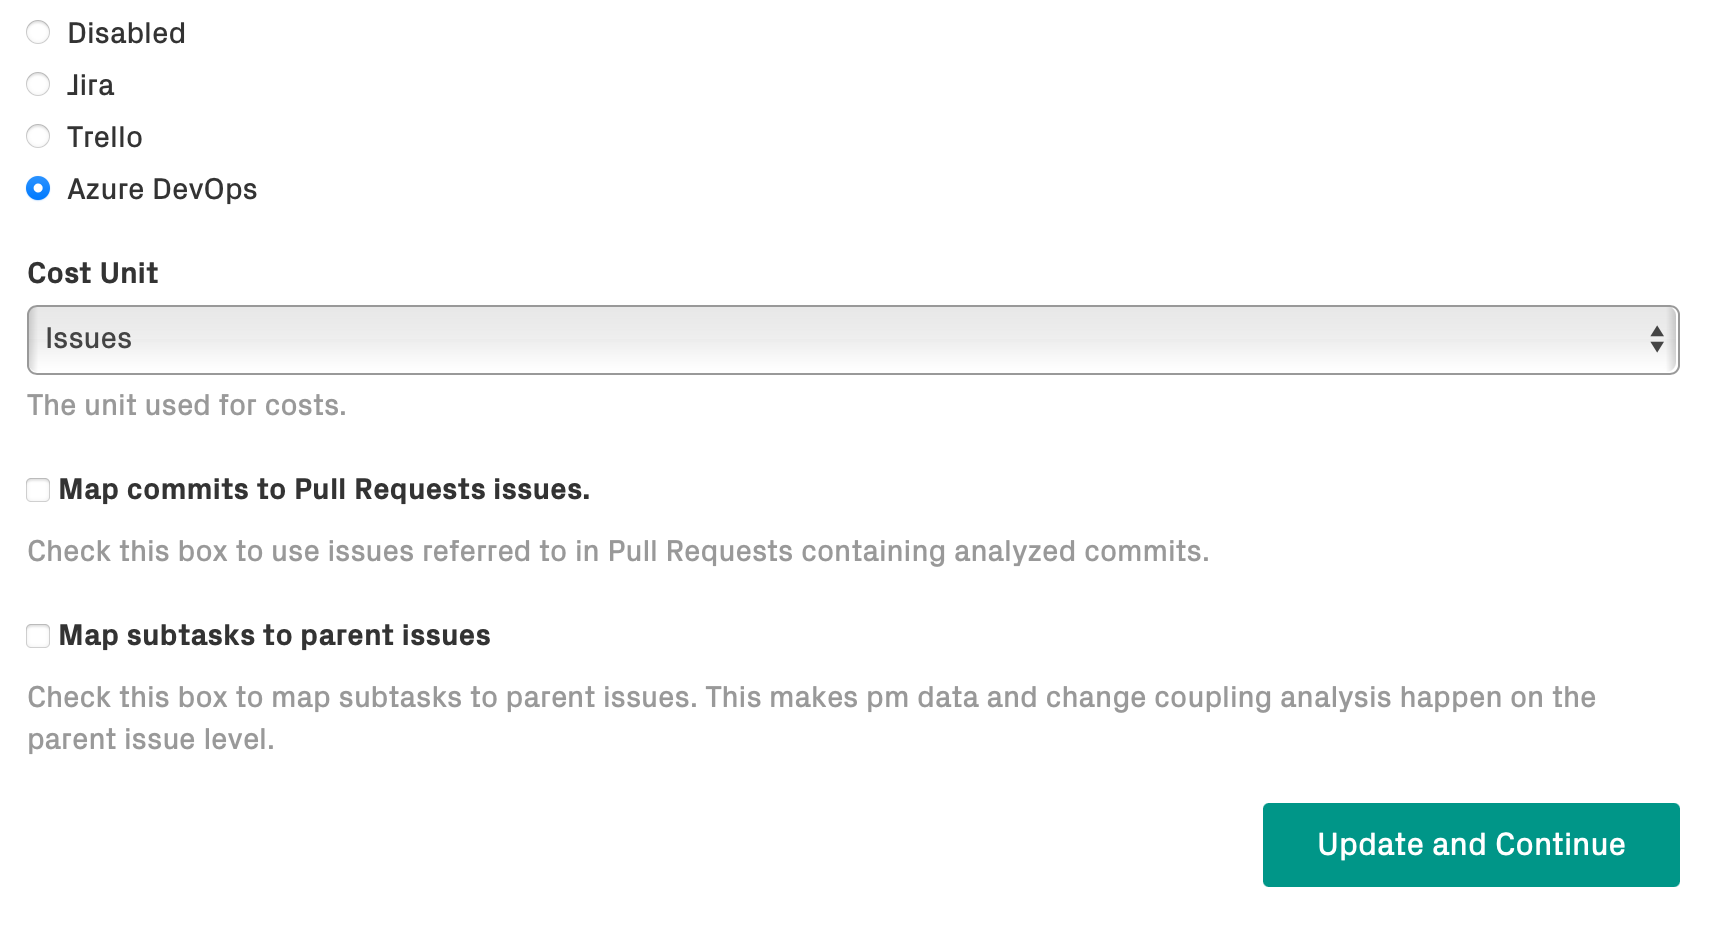Viewport: 1724px width, 928px height.
Task: Open the Cost Unit dropdown
Action: pyautogui.click(x=852, y=340)
